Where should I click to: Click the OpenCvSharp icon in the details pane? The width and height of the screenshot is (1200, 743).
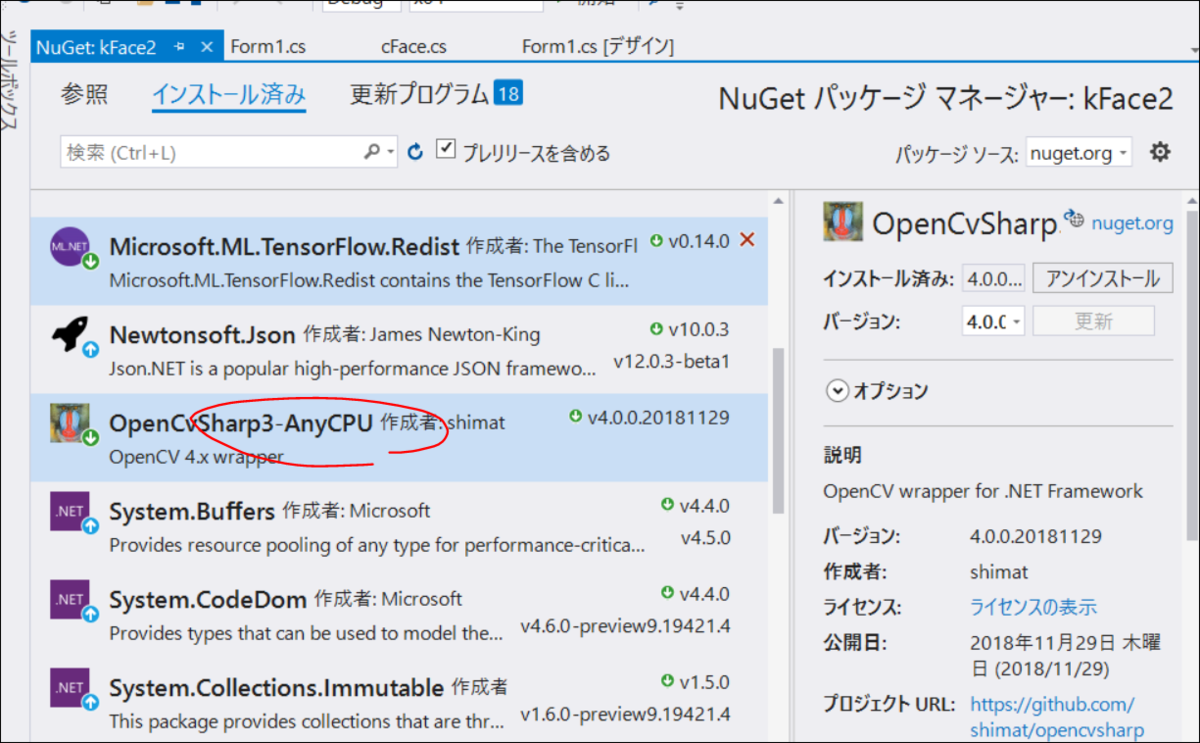(843, 222)
